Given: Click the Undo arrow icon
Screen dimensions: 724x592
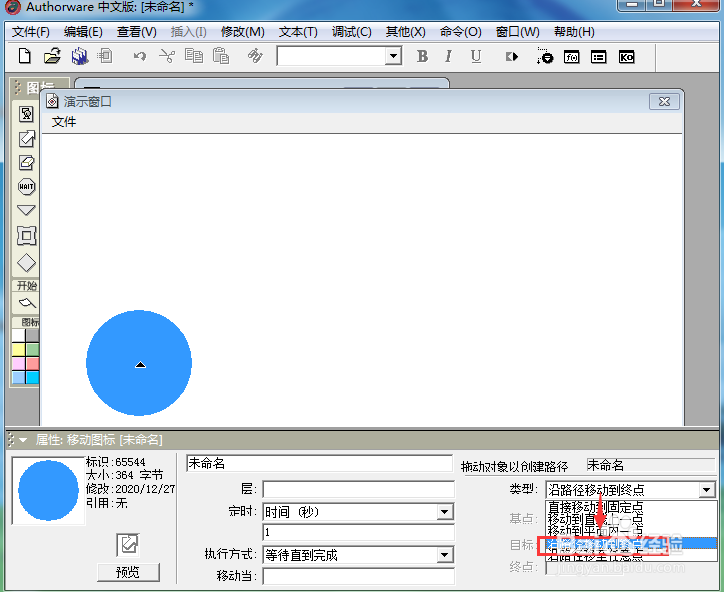Looking at the screenshot, I should tap(140, 56).
